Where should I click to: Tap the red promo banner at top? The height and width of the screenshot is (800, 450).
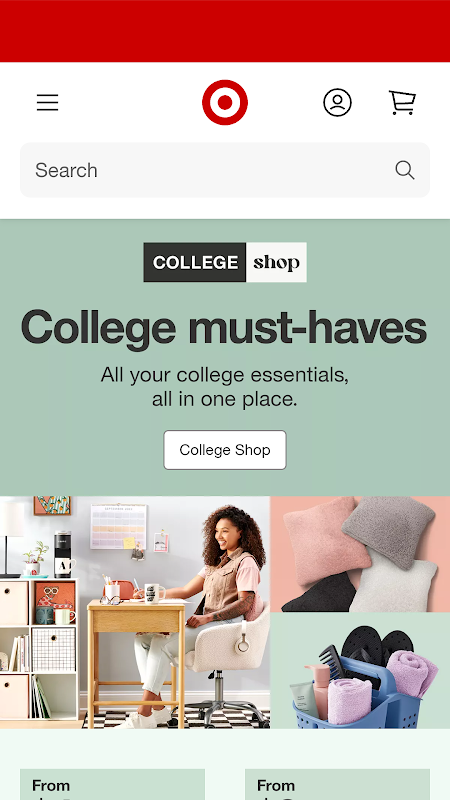(x=225, y=31)
